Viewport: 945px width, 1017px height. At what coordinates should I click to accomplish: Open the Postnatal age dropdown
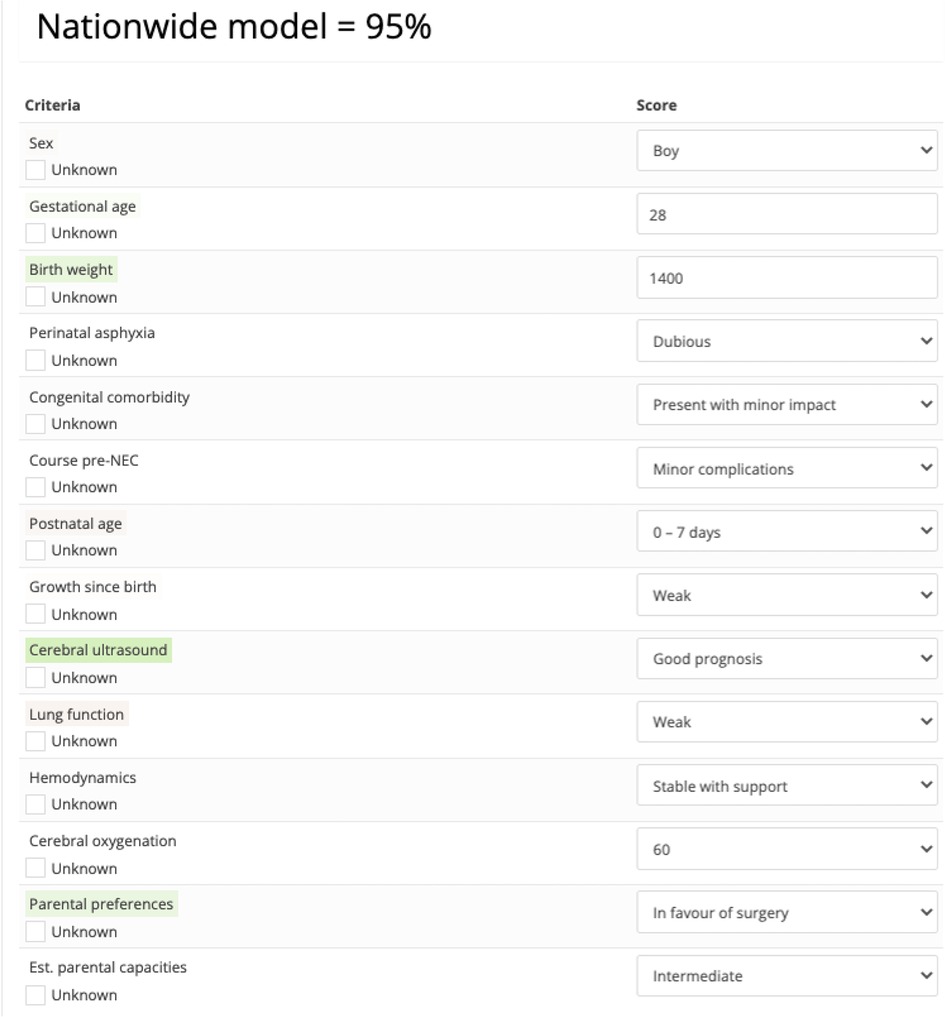pos(787,531)
